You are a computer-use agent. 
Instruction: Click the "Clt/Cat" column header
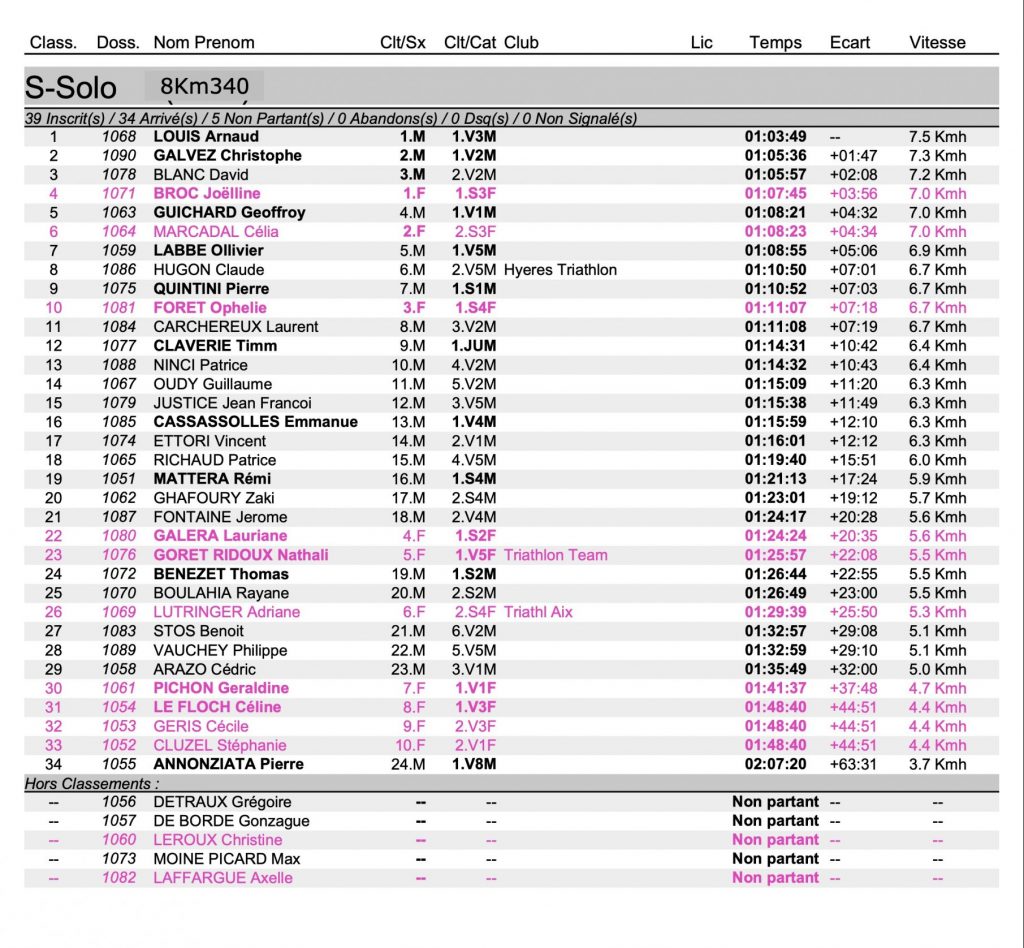pos(470,42)
